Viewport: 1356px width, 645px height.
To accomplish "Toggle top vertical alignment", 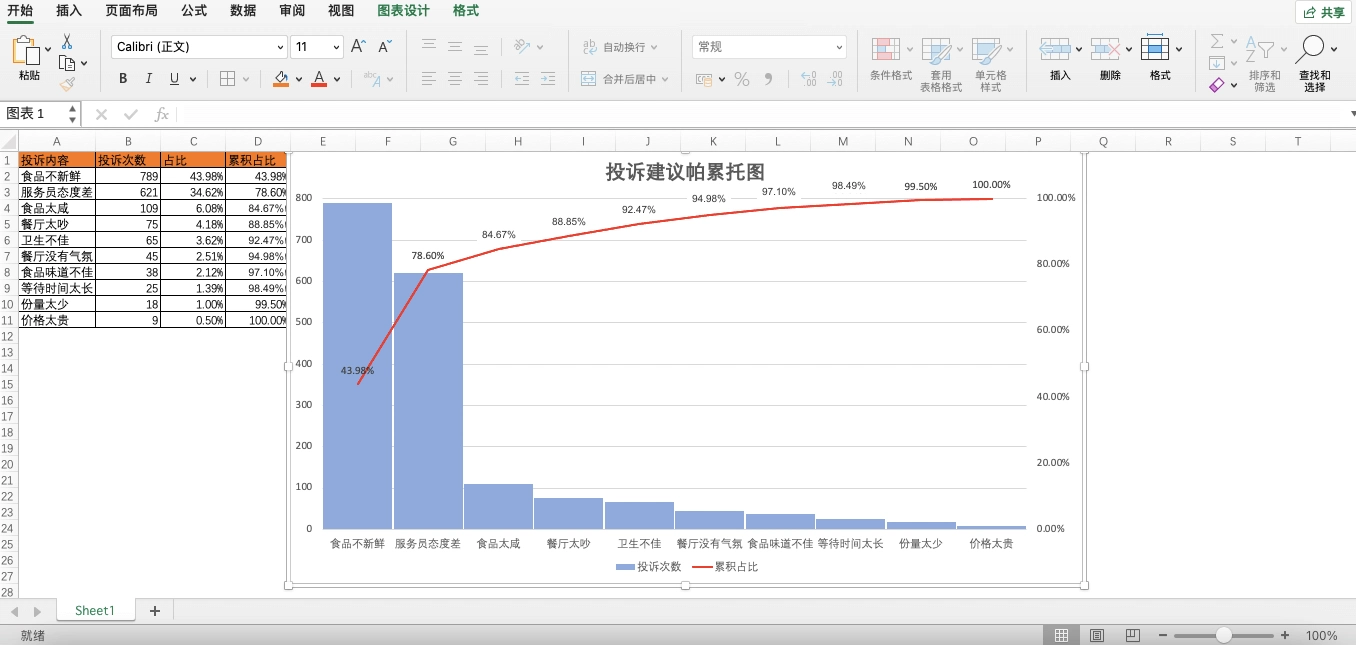I will pos(428,46).
